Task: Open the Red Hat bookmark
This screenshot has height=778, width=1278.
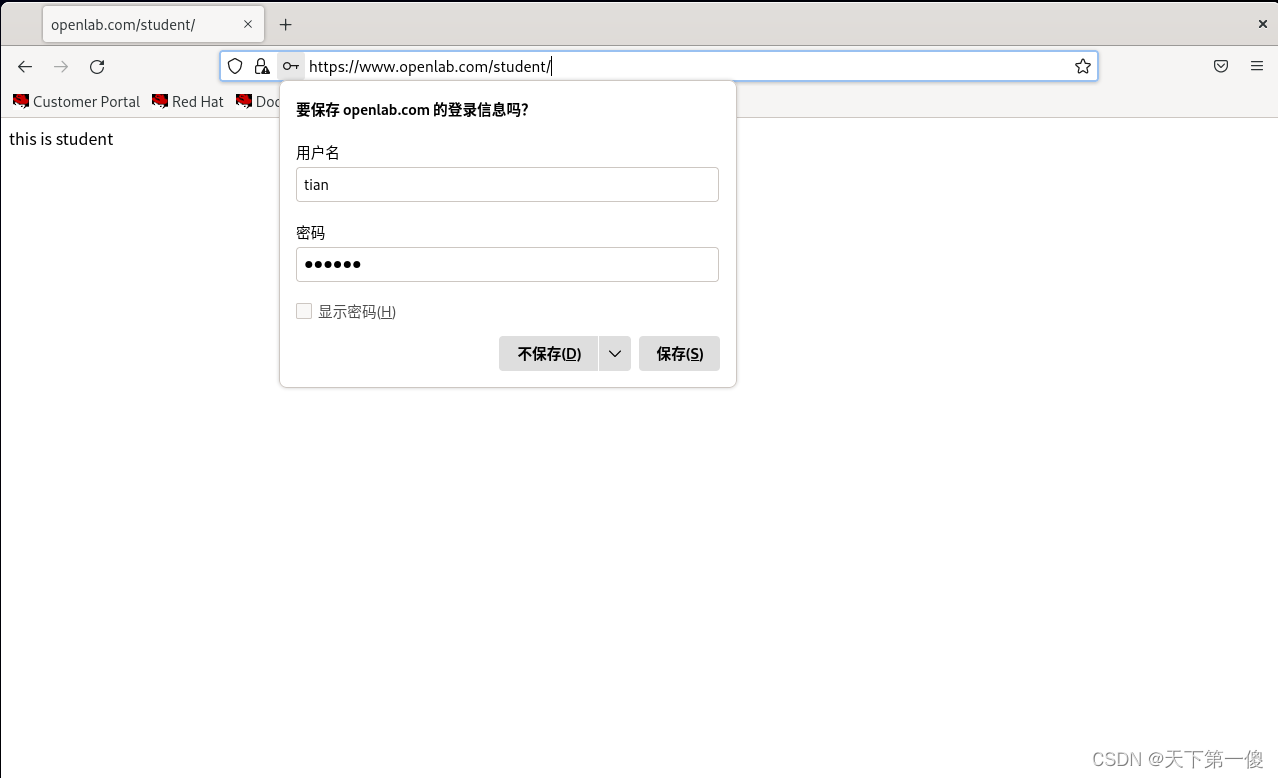Action: point(187,101)
